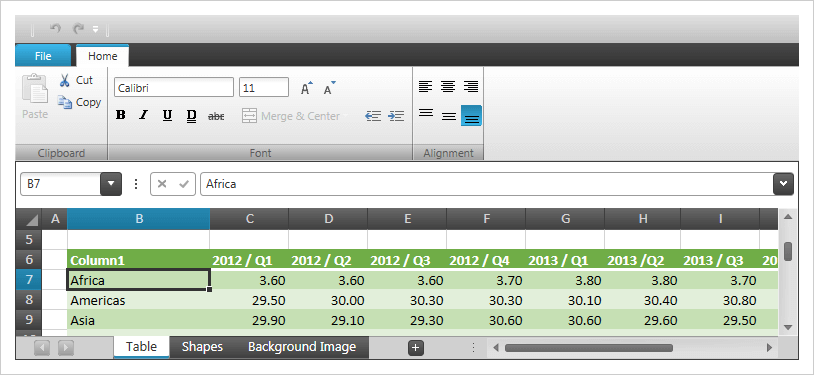Select column F header

pyautogui.click(x=486, y=219)
